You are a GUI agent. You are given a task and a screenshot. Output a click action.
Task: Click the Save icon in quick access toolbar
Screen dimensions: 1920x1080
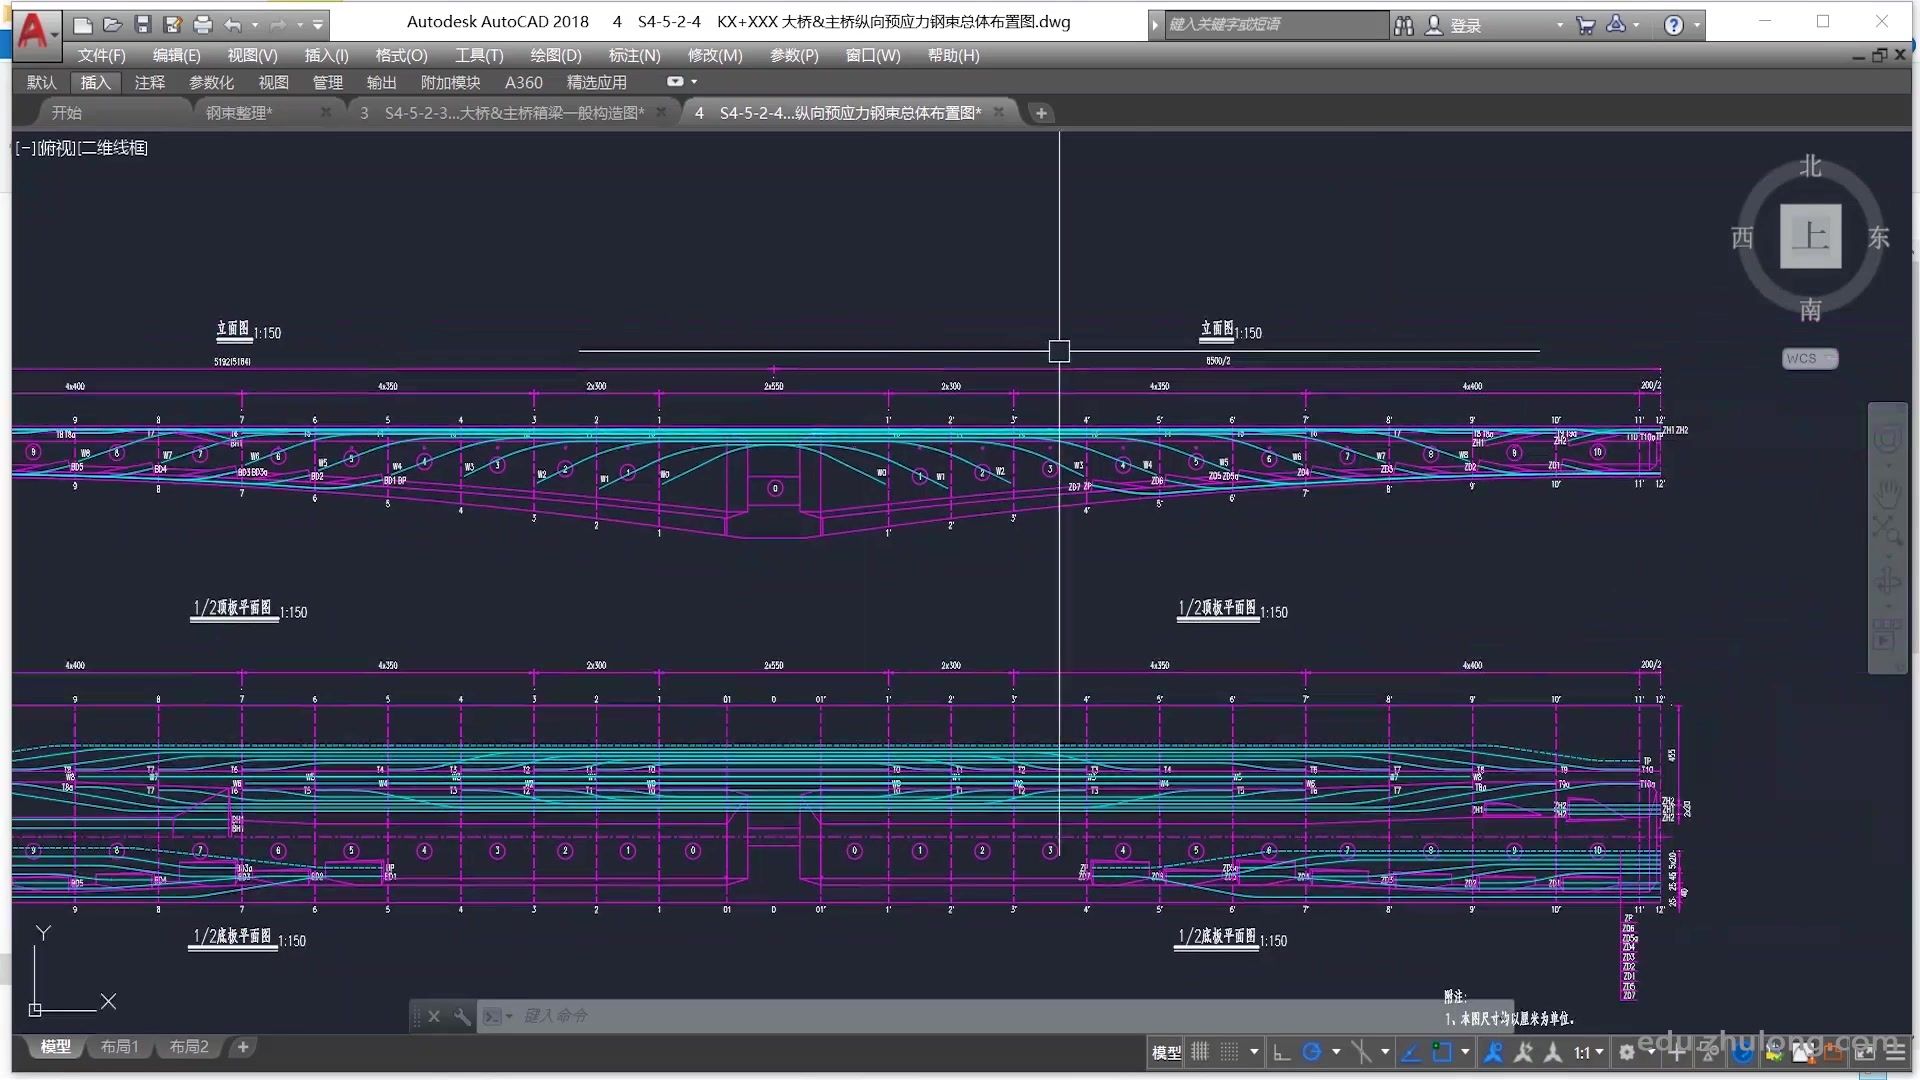point(142,25)
